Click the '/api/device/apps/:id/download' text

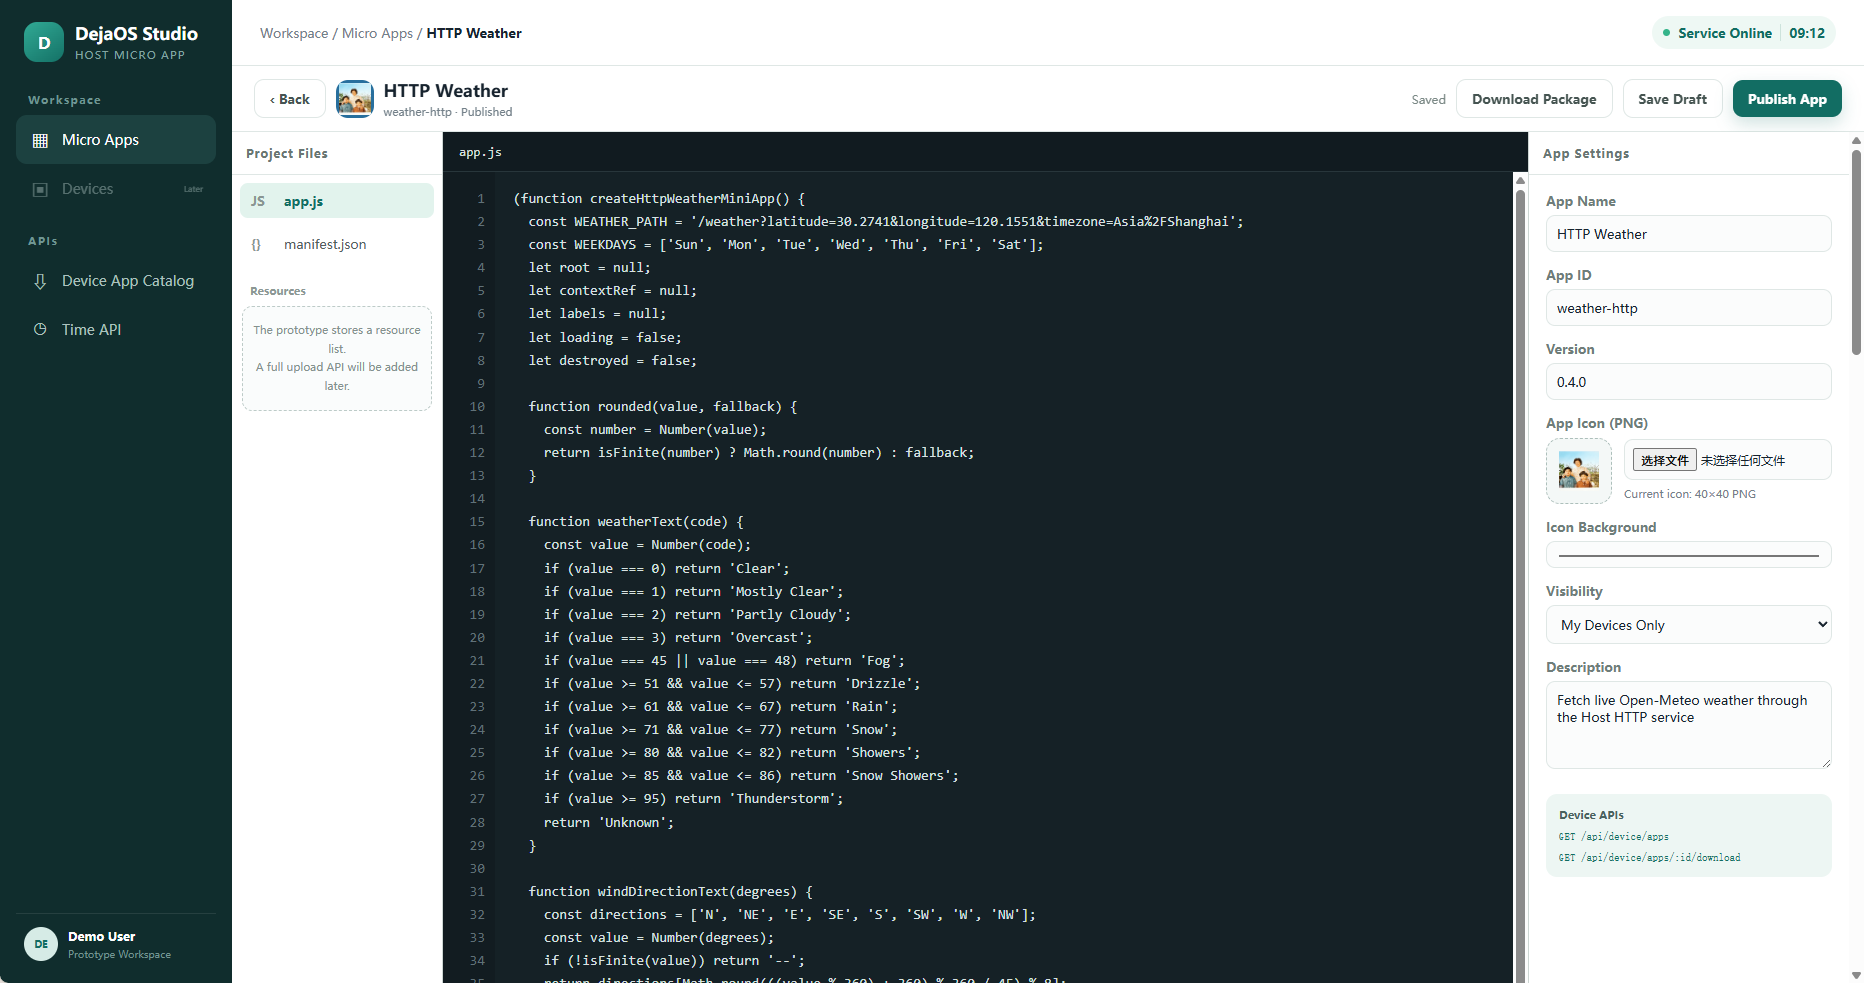[1660, 858]
